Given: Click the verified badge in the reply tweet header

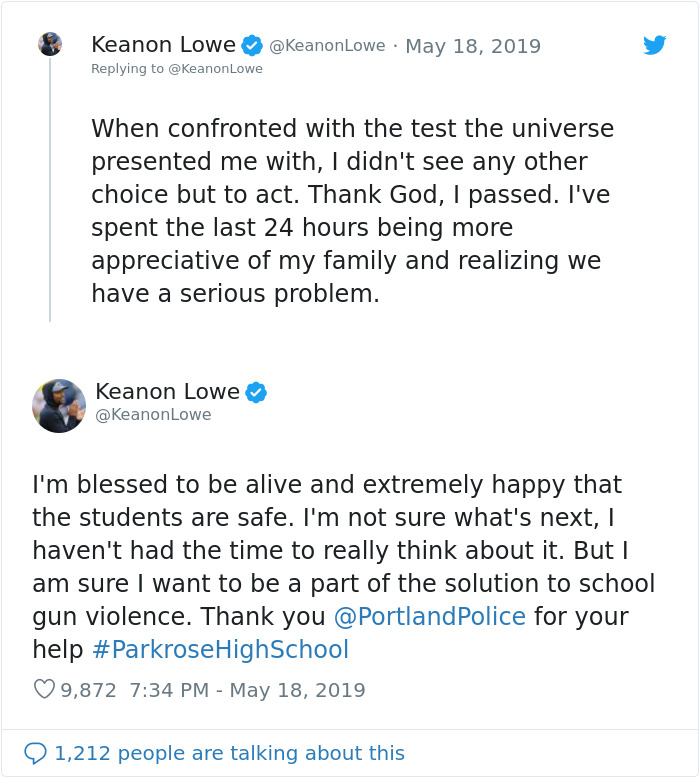Looking at the screenshot, I should tap(252, 45).
